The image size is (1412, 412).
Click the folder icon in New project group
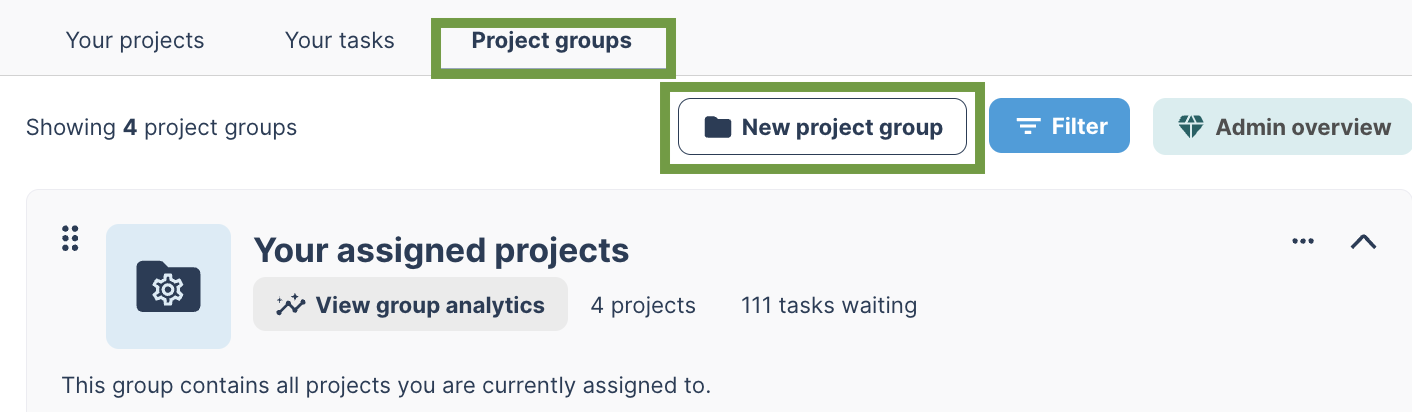(717, 127)
